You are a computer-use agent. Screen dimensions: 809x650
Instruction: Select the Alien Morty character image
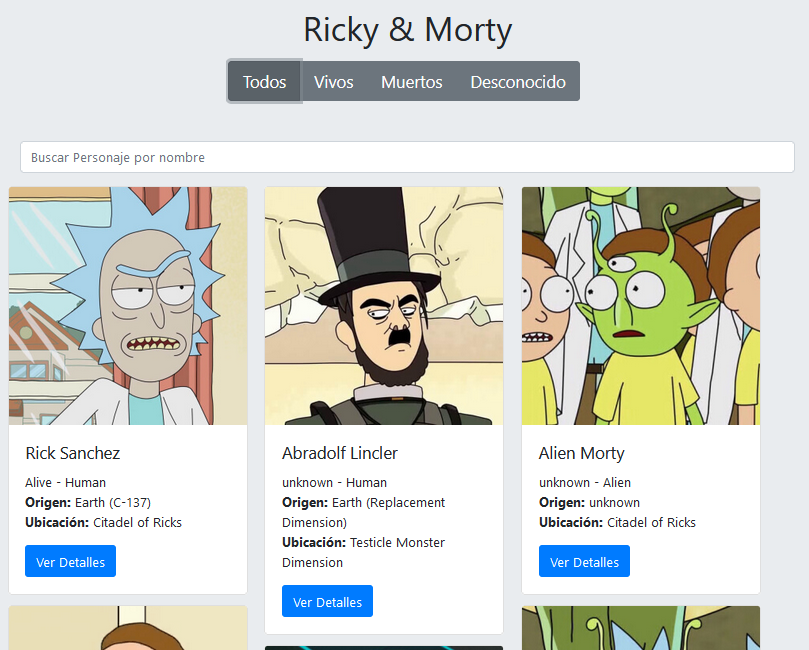click(x=640, y=306)
